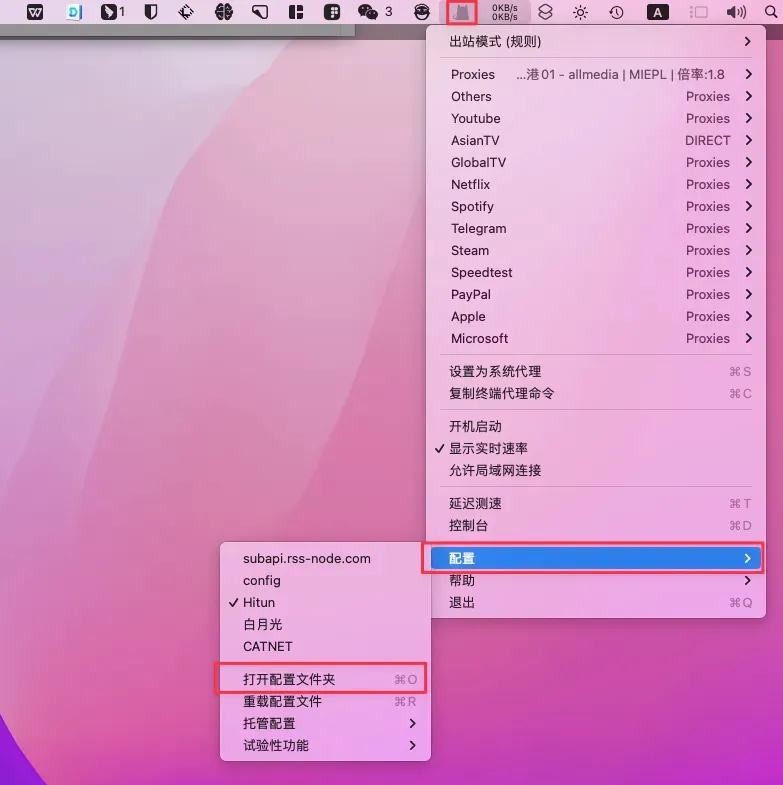Open the tag-shaped menu bar icon
Screen dimensions: 783x785
point(260,12)
